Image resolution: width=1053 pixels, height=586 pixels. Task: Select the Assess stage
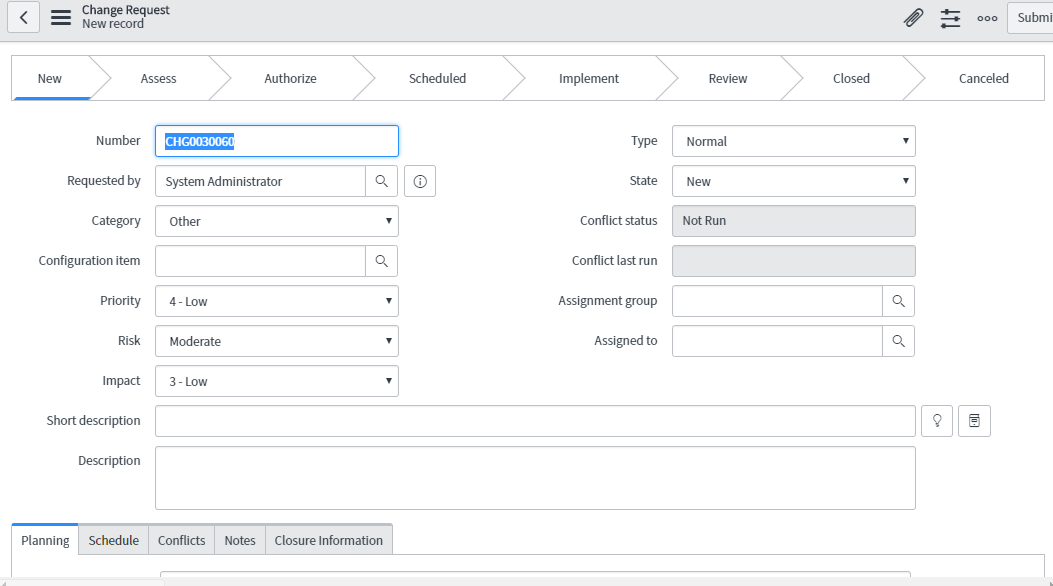click(158, 79)
